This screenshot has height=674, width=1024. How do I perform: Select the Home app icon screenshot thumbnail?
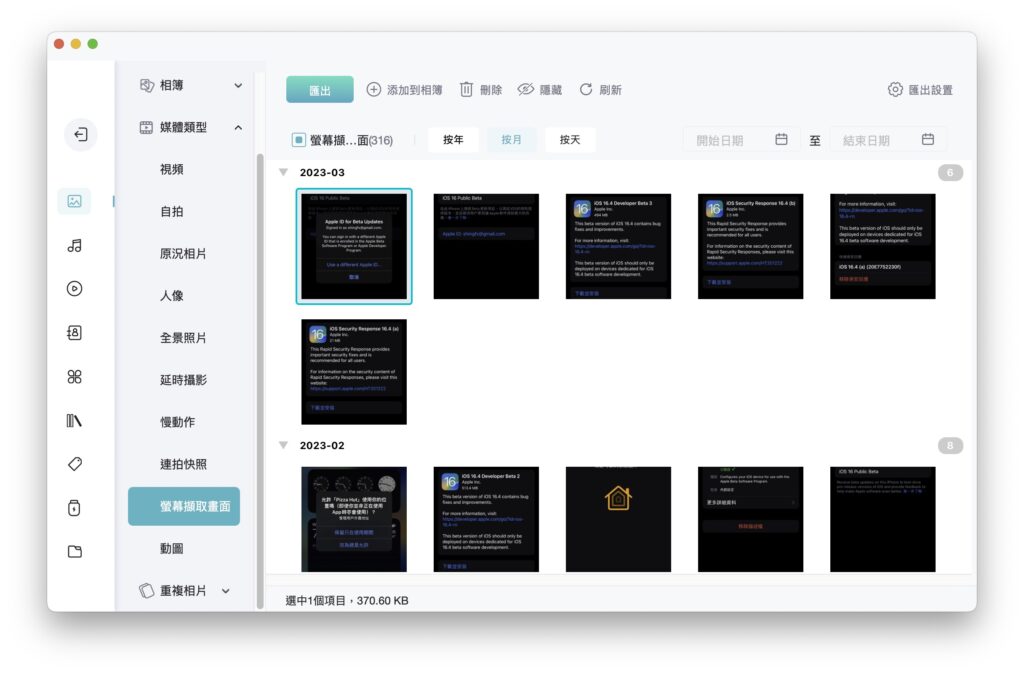pos(618,519)
